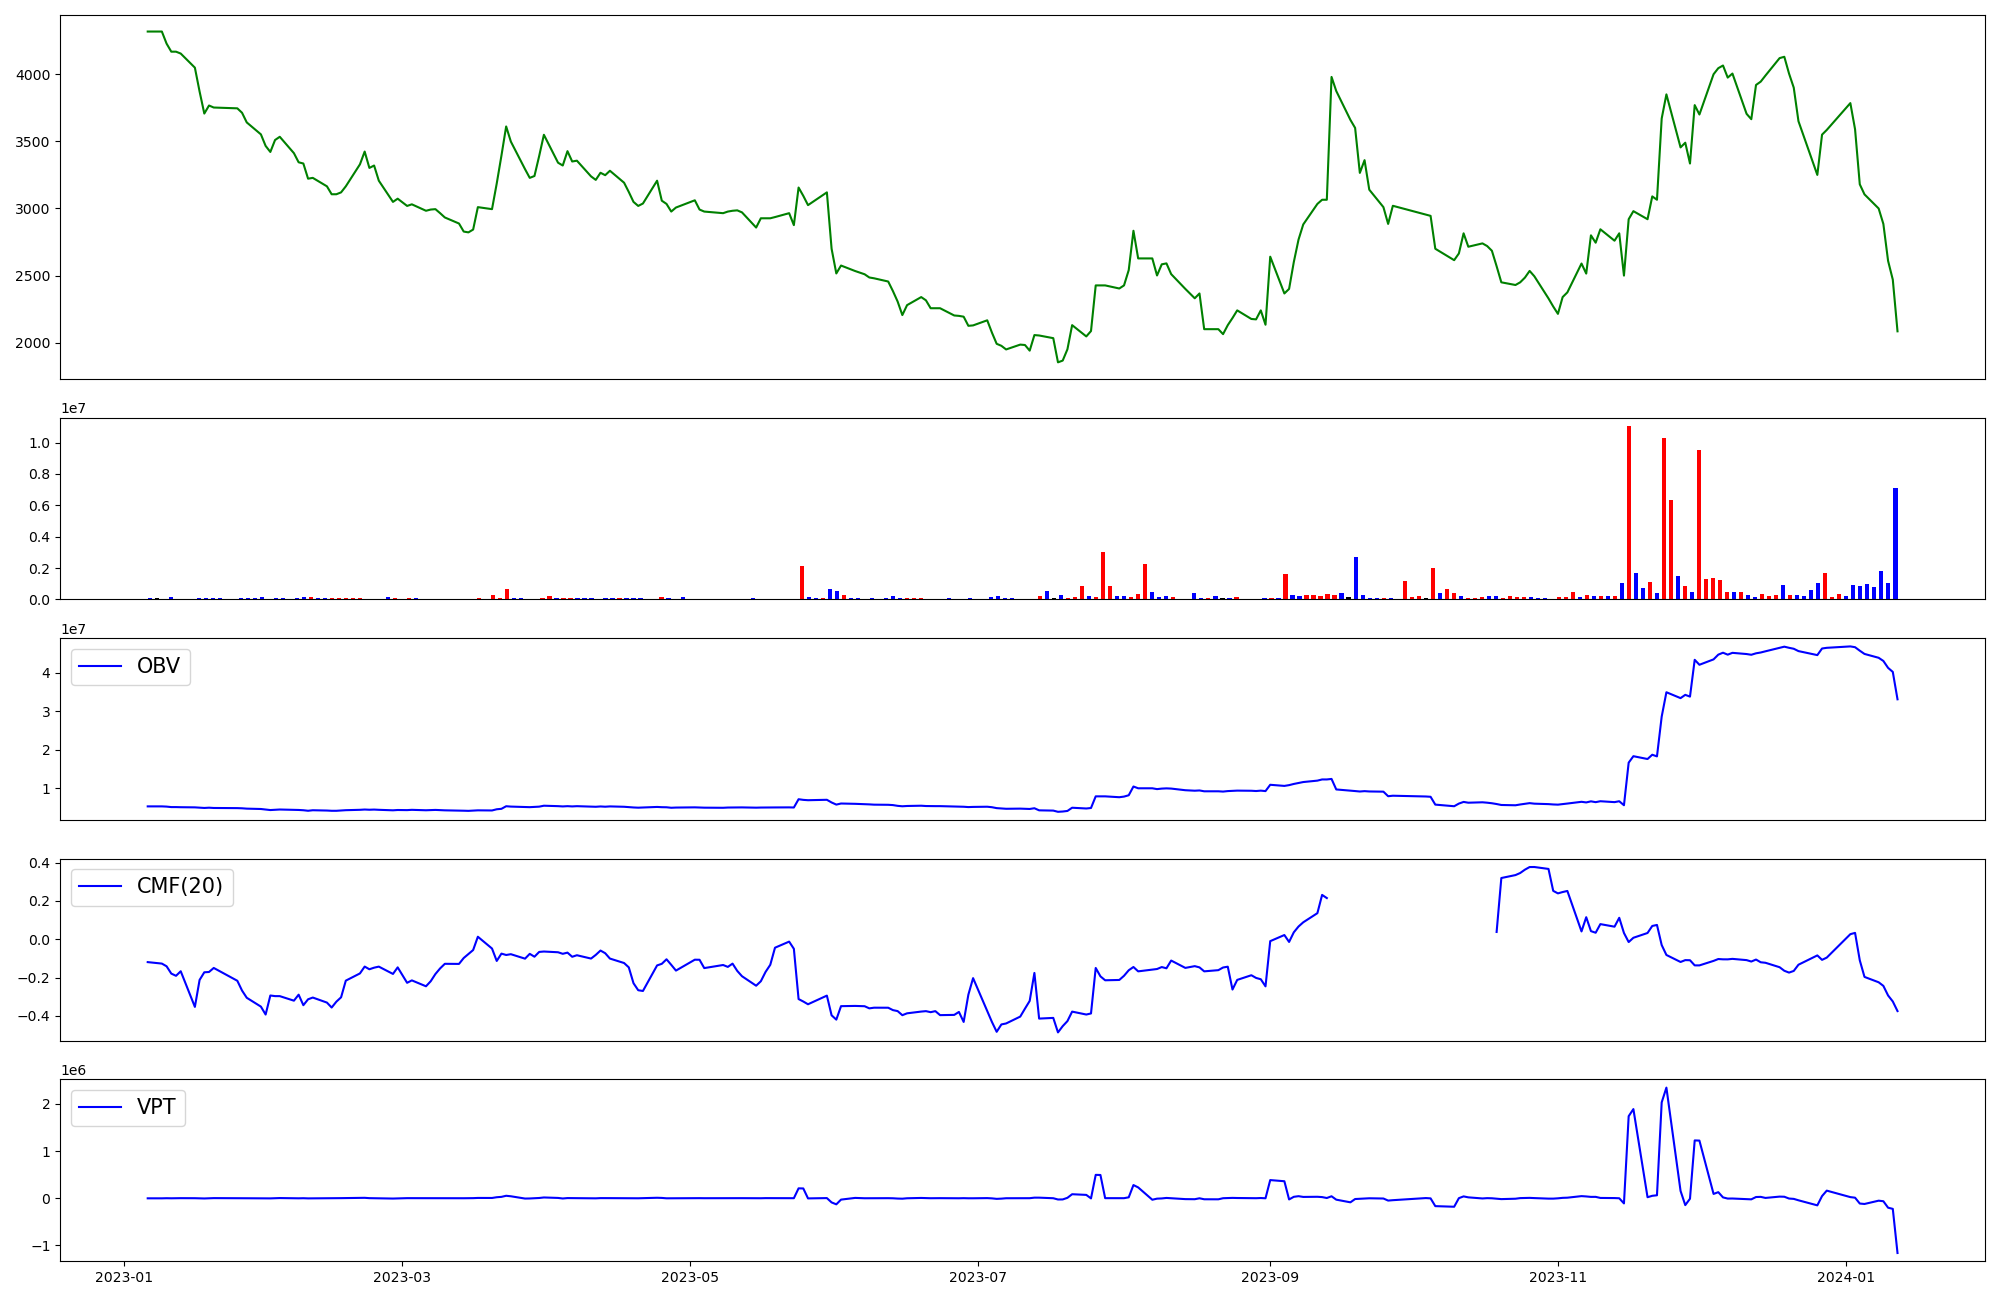Click the CMF(20) legend label
This screenshot has height=1300, width=2000.
pyautogui.click(x=179, y=887)
